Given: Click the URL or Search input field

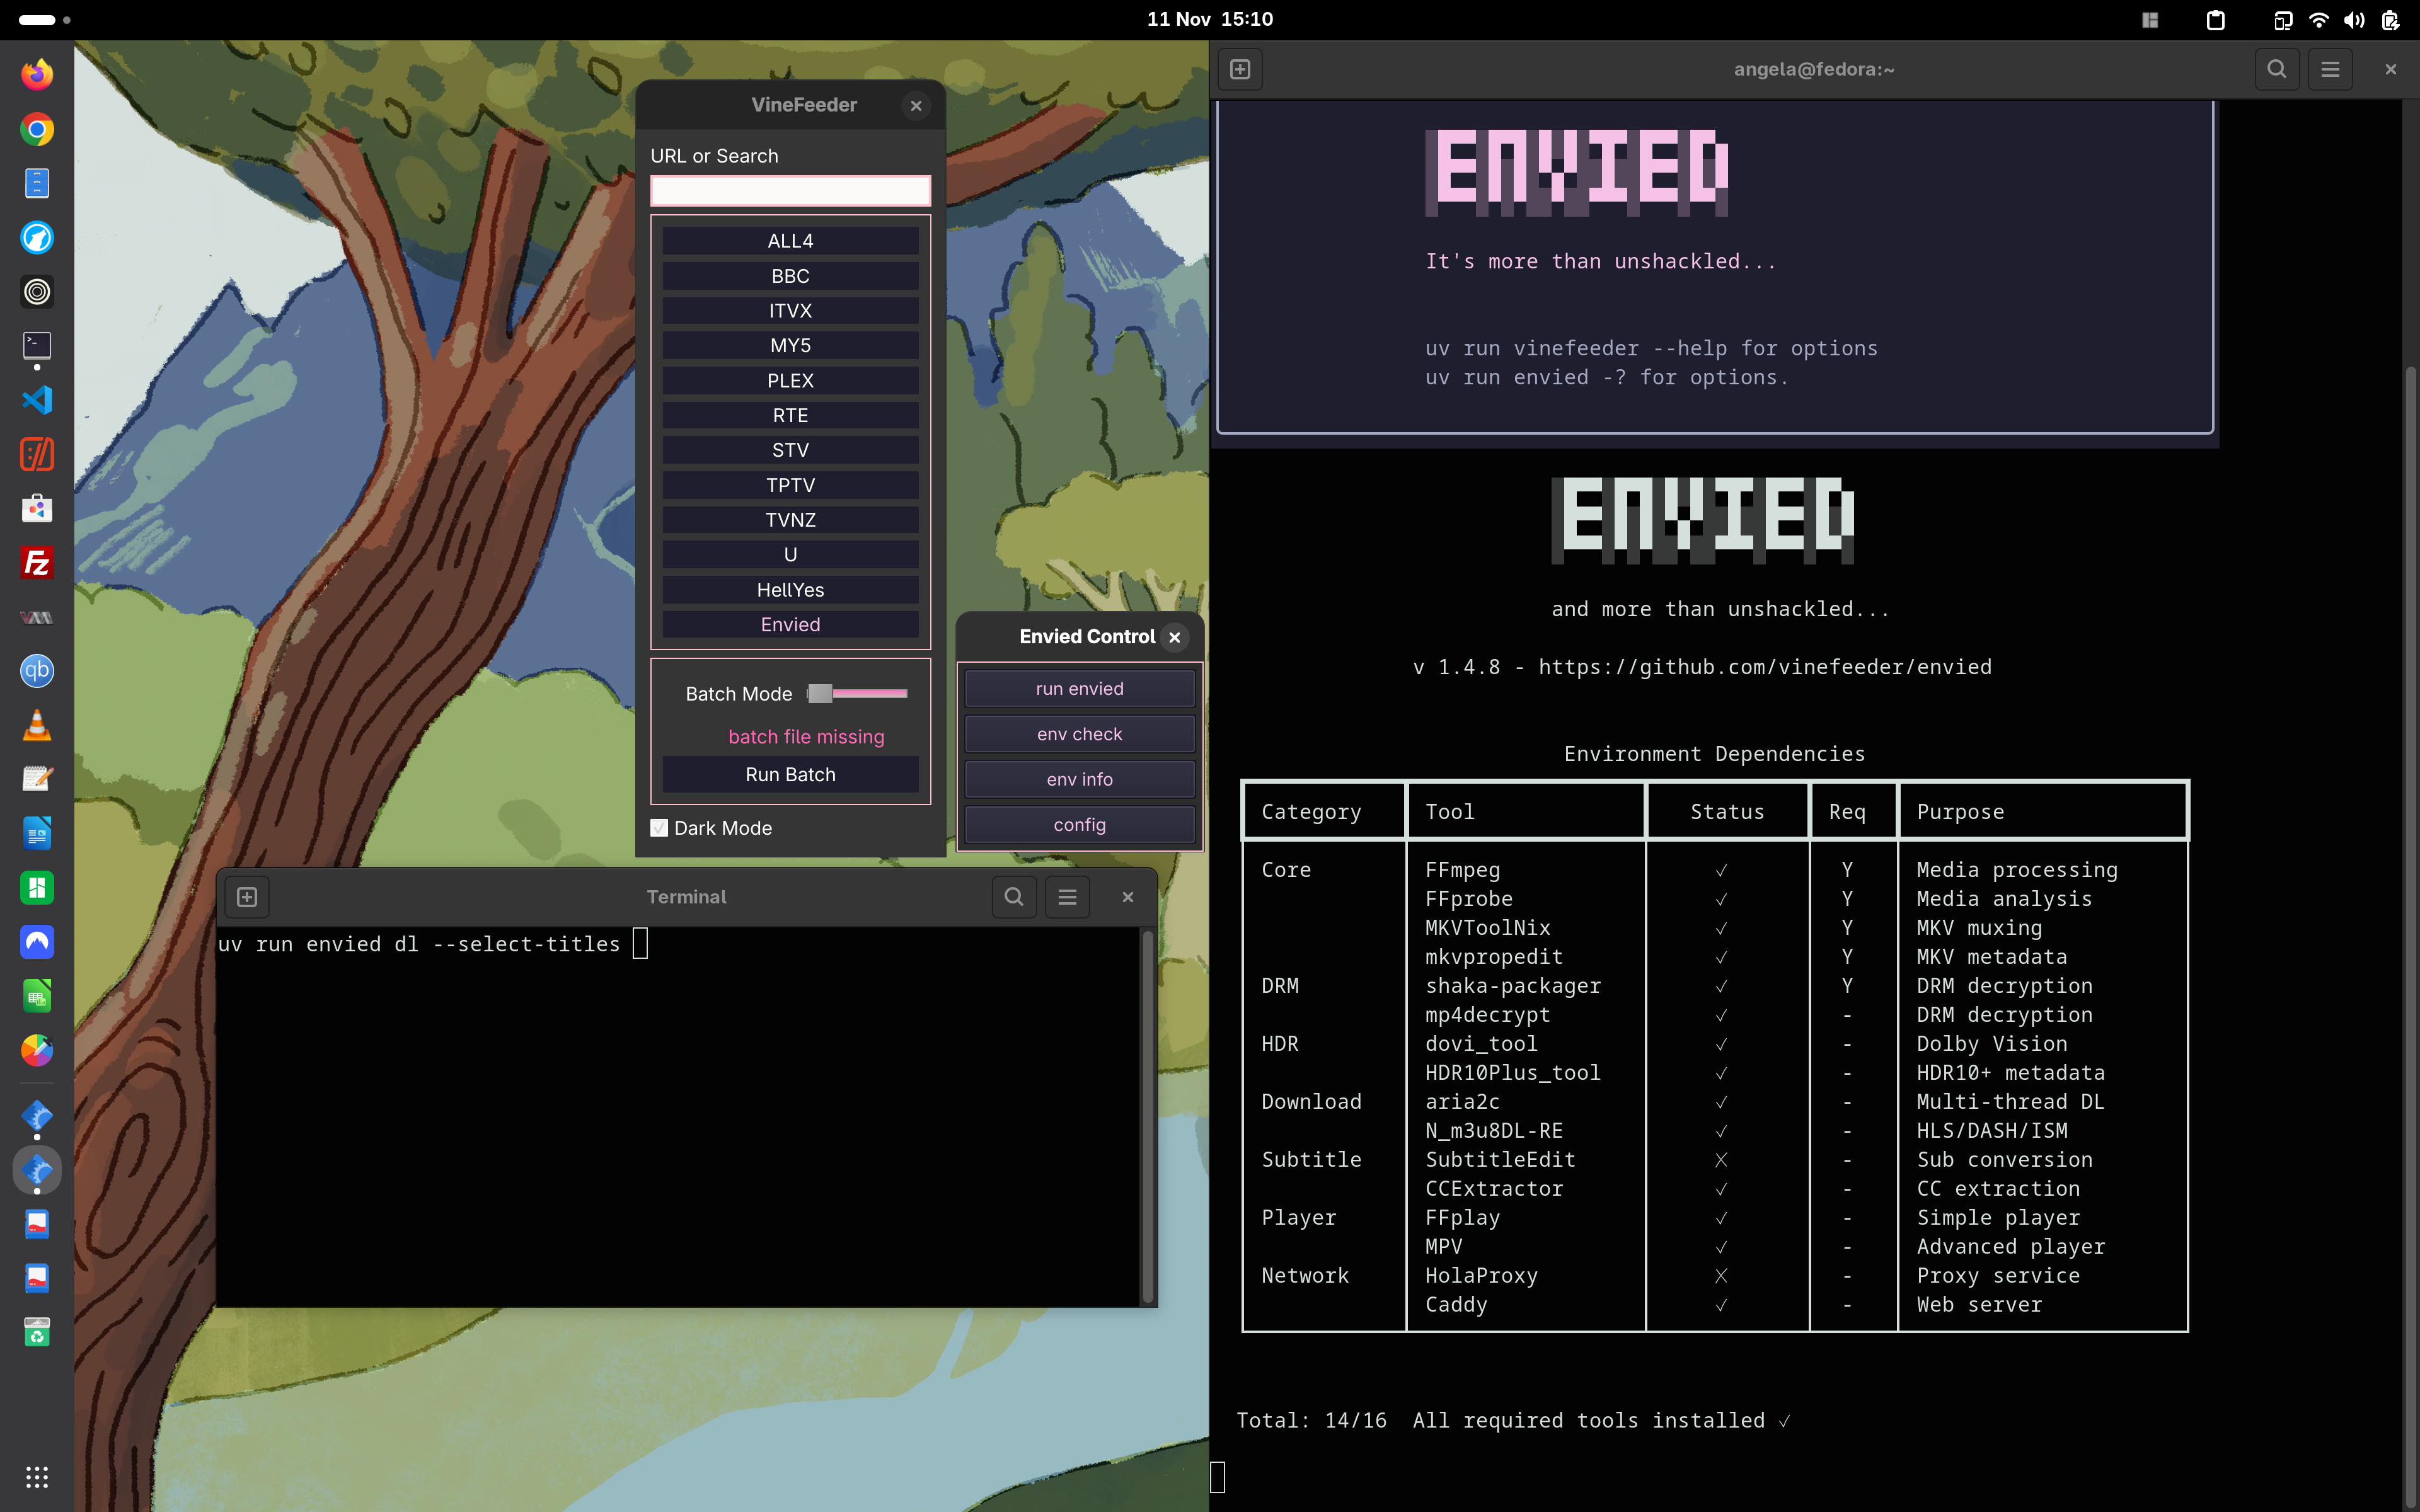Looking at the screenshot, I should [790, 190].
